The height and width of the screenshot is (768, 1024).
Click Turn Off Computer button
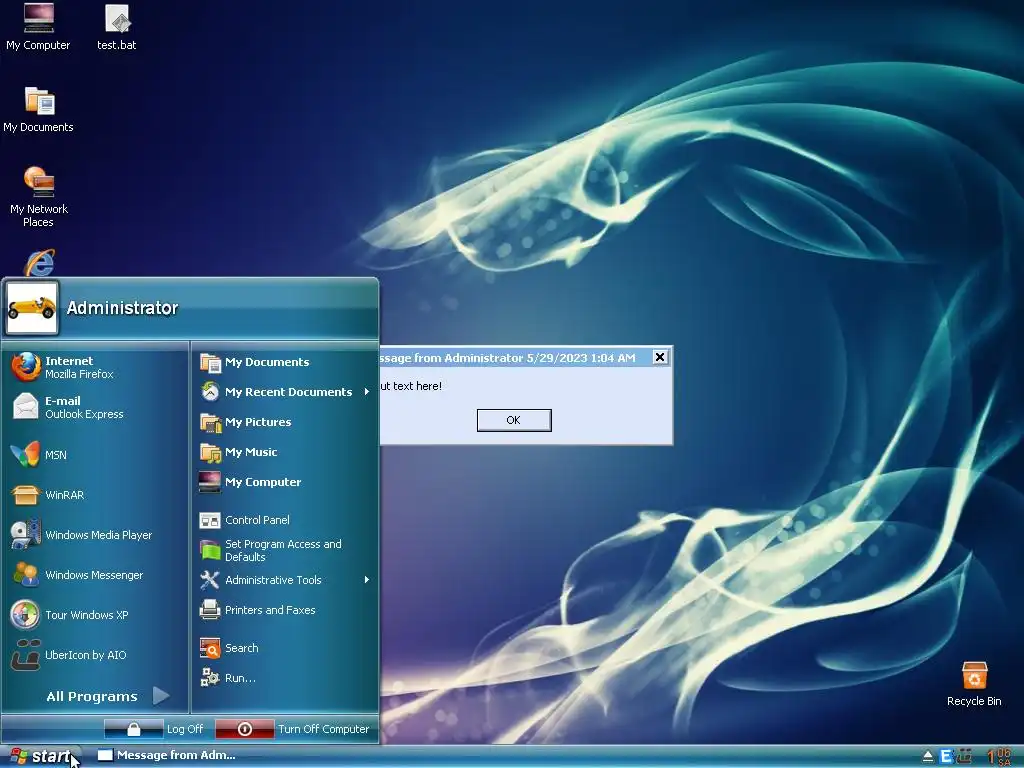click(293, 729)
